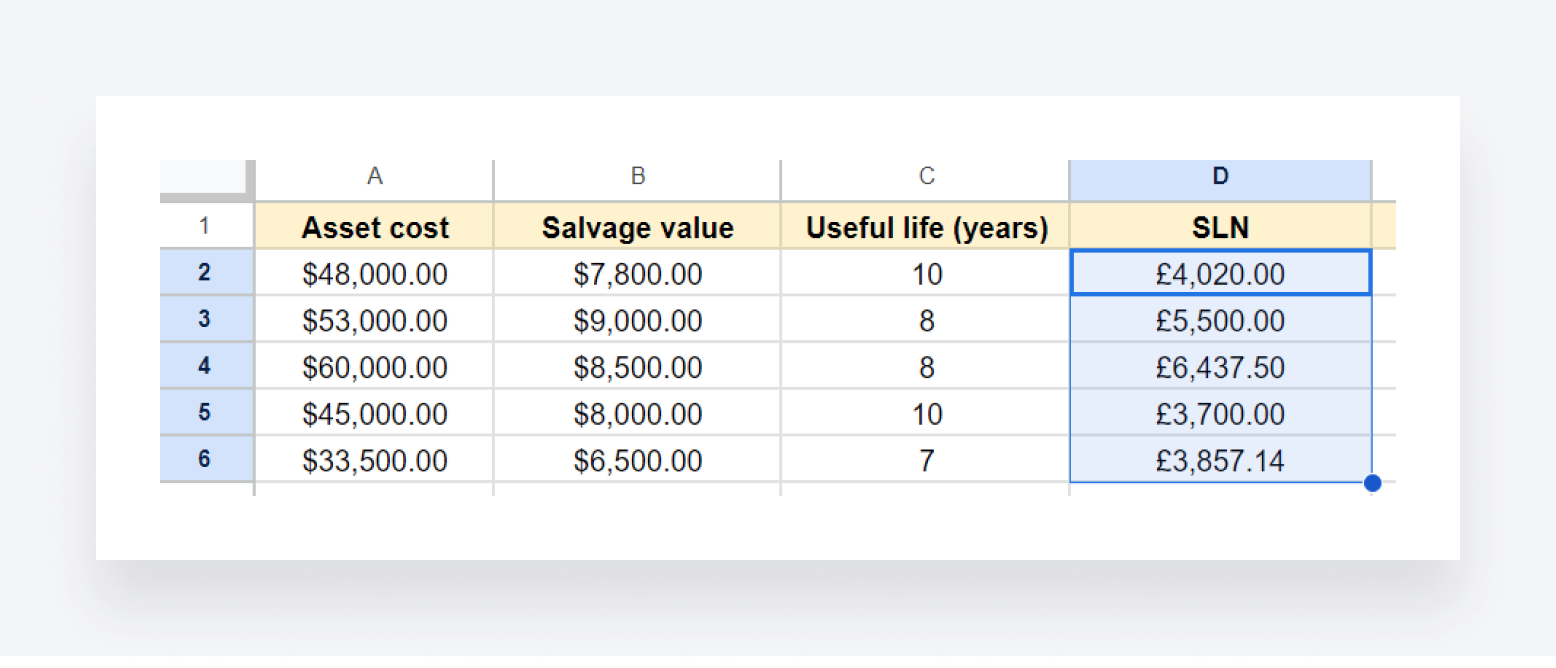Image resolution: width=1556 pixels, height=668 pixels.
Task: Click the cell containing $6,500.00
Action: [636, 460]
